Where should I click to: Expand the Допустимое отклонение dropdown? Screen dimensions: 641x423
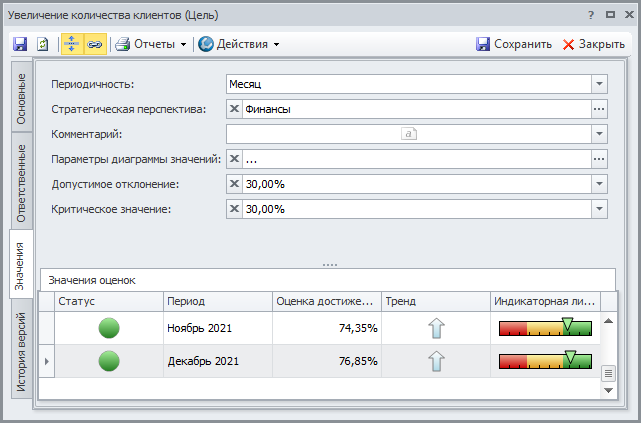[599, 184]
